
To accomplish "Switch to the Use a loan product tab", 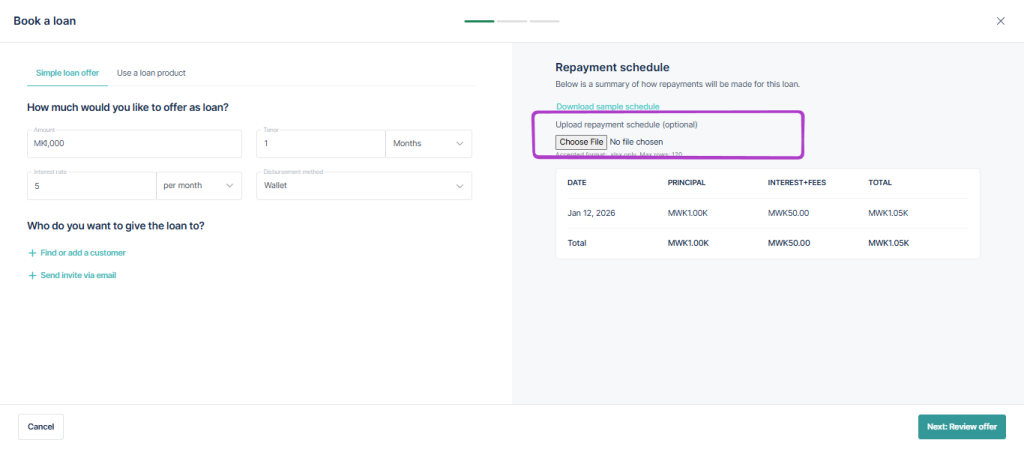I will click(x=151, y=73).
